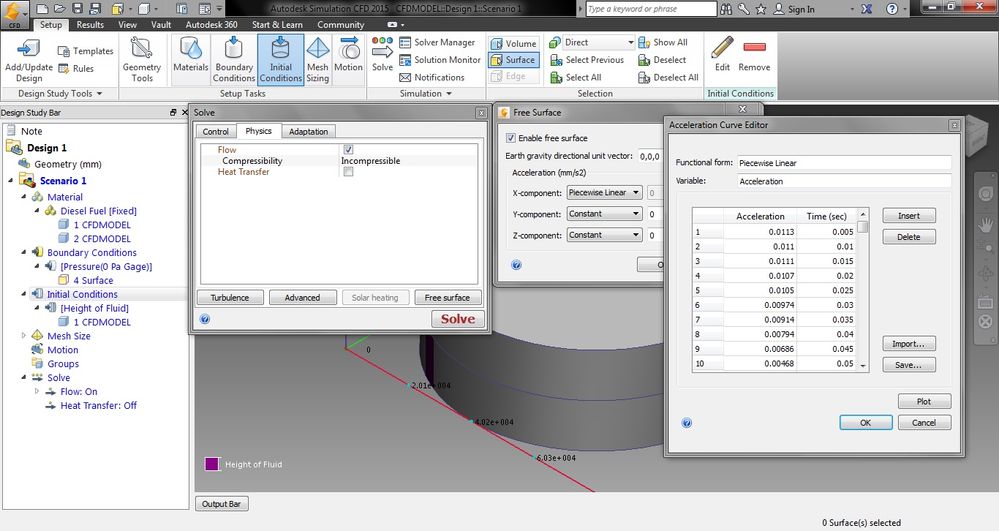The width and height of the screenshot is (999, 531).
Task: Select the Initial Conditions task
Action: coord(280,59)
